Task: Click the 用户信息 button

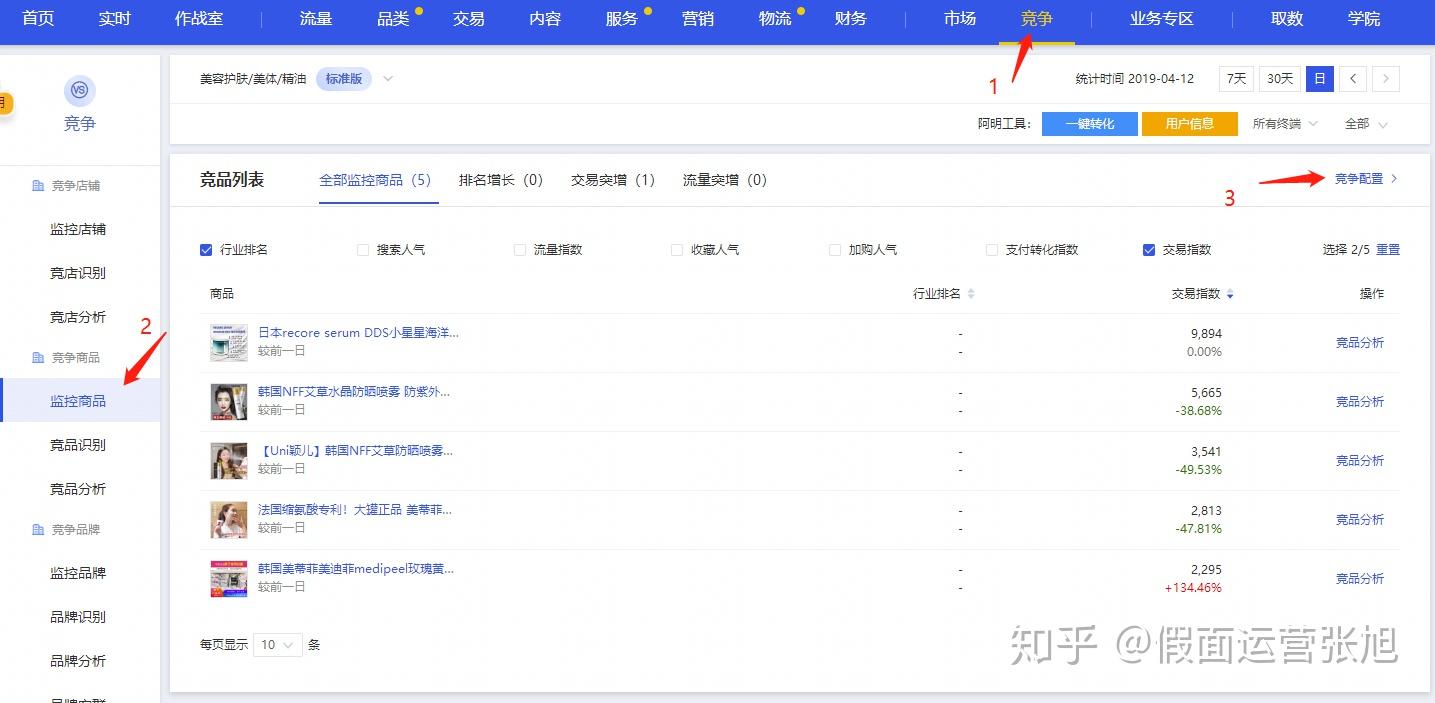Action: point(1190,124)
